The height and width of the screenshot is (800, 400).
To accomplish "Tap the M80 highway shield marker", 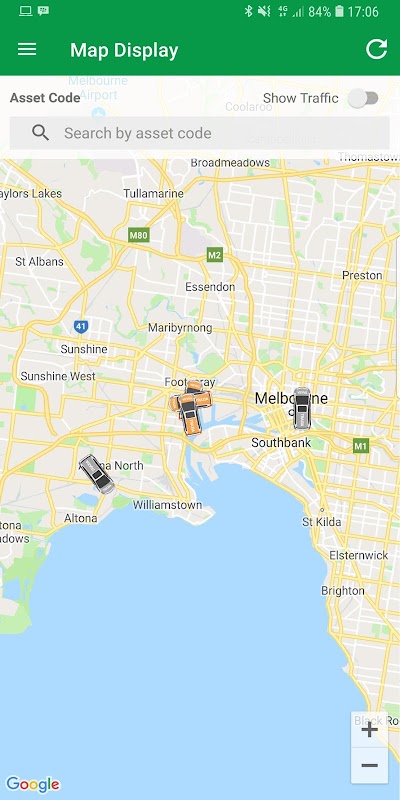I will tap(139, 235).
